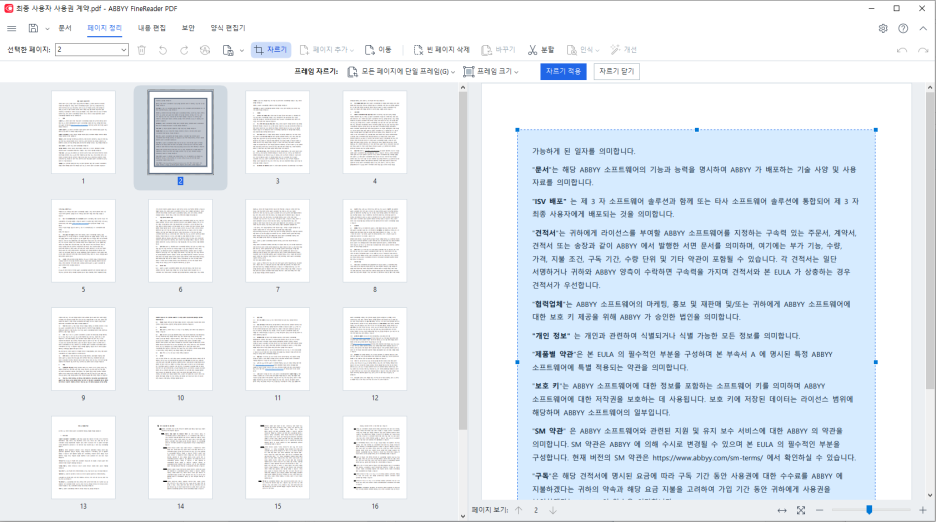
Task: Click the page number field in viewer
Action: 536,510
